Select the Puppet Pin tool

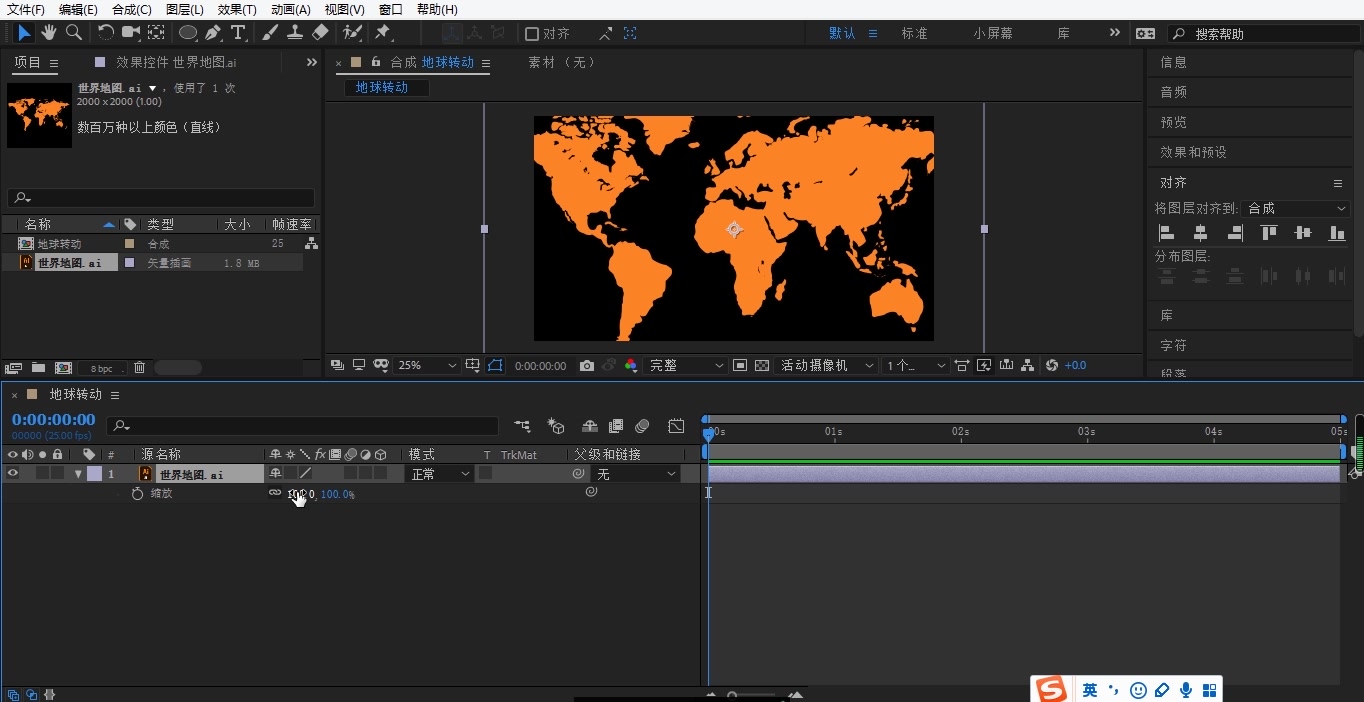[382, 33]
